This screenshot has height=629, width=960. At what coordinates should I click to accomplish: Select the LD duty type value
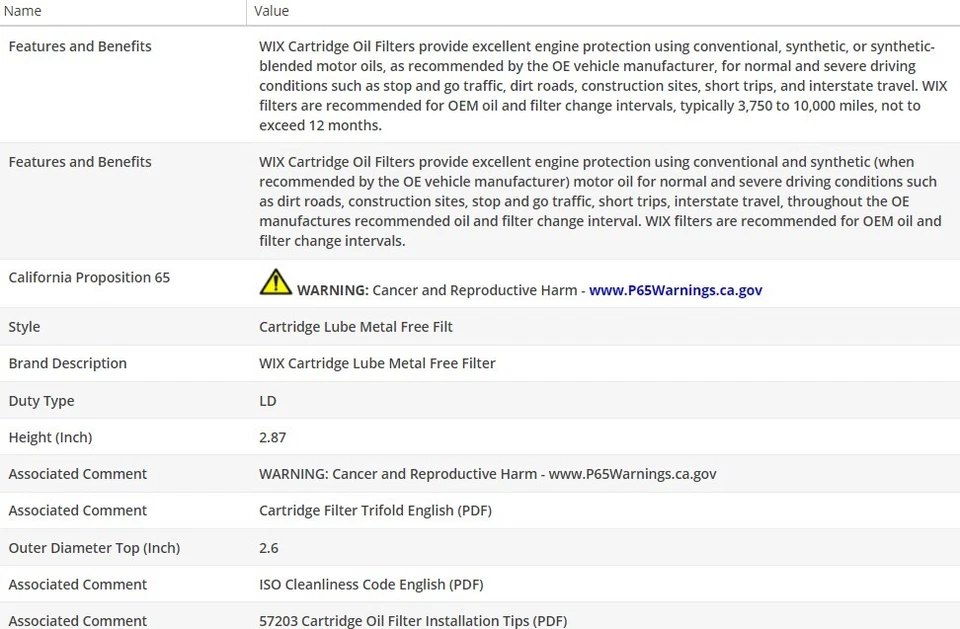(x=268, y=401)
